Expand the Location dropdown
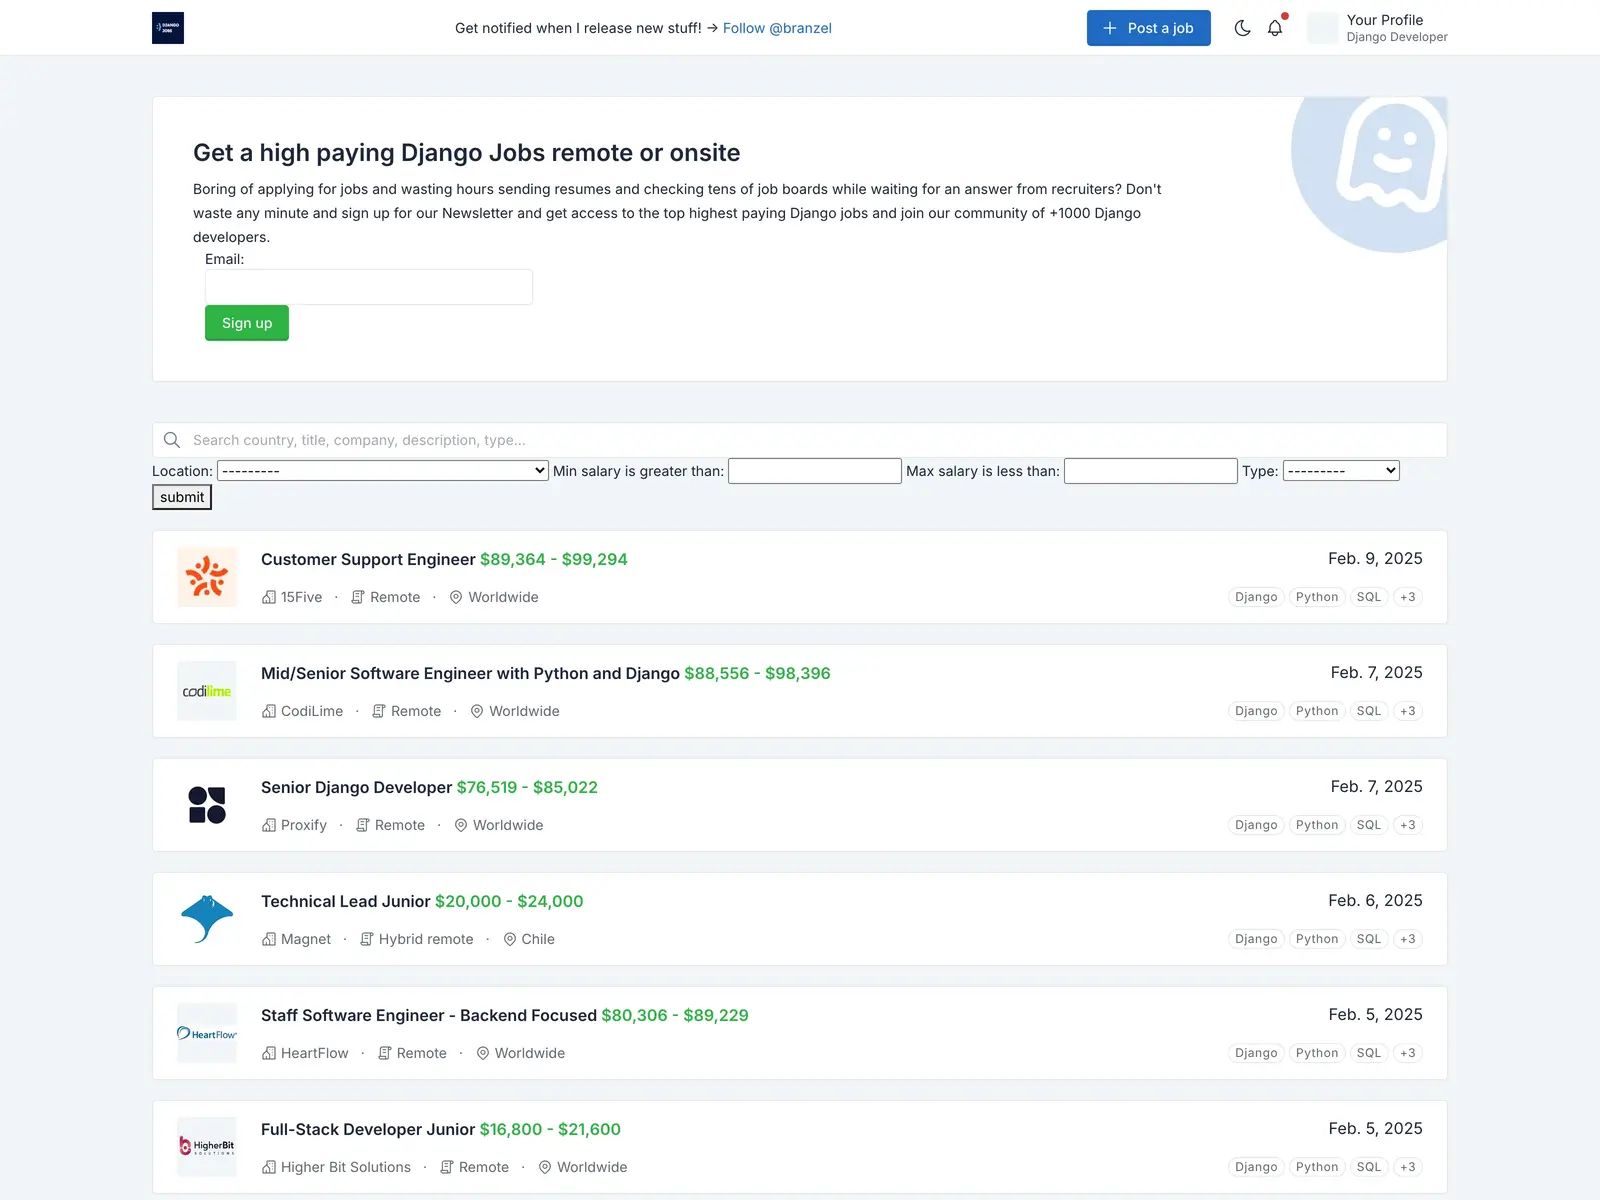Viewport: 1600px width, 1200px height. tap(383, 471)
